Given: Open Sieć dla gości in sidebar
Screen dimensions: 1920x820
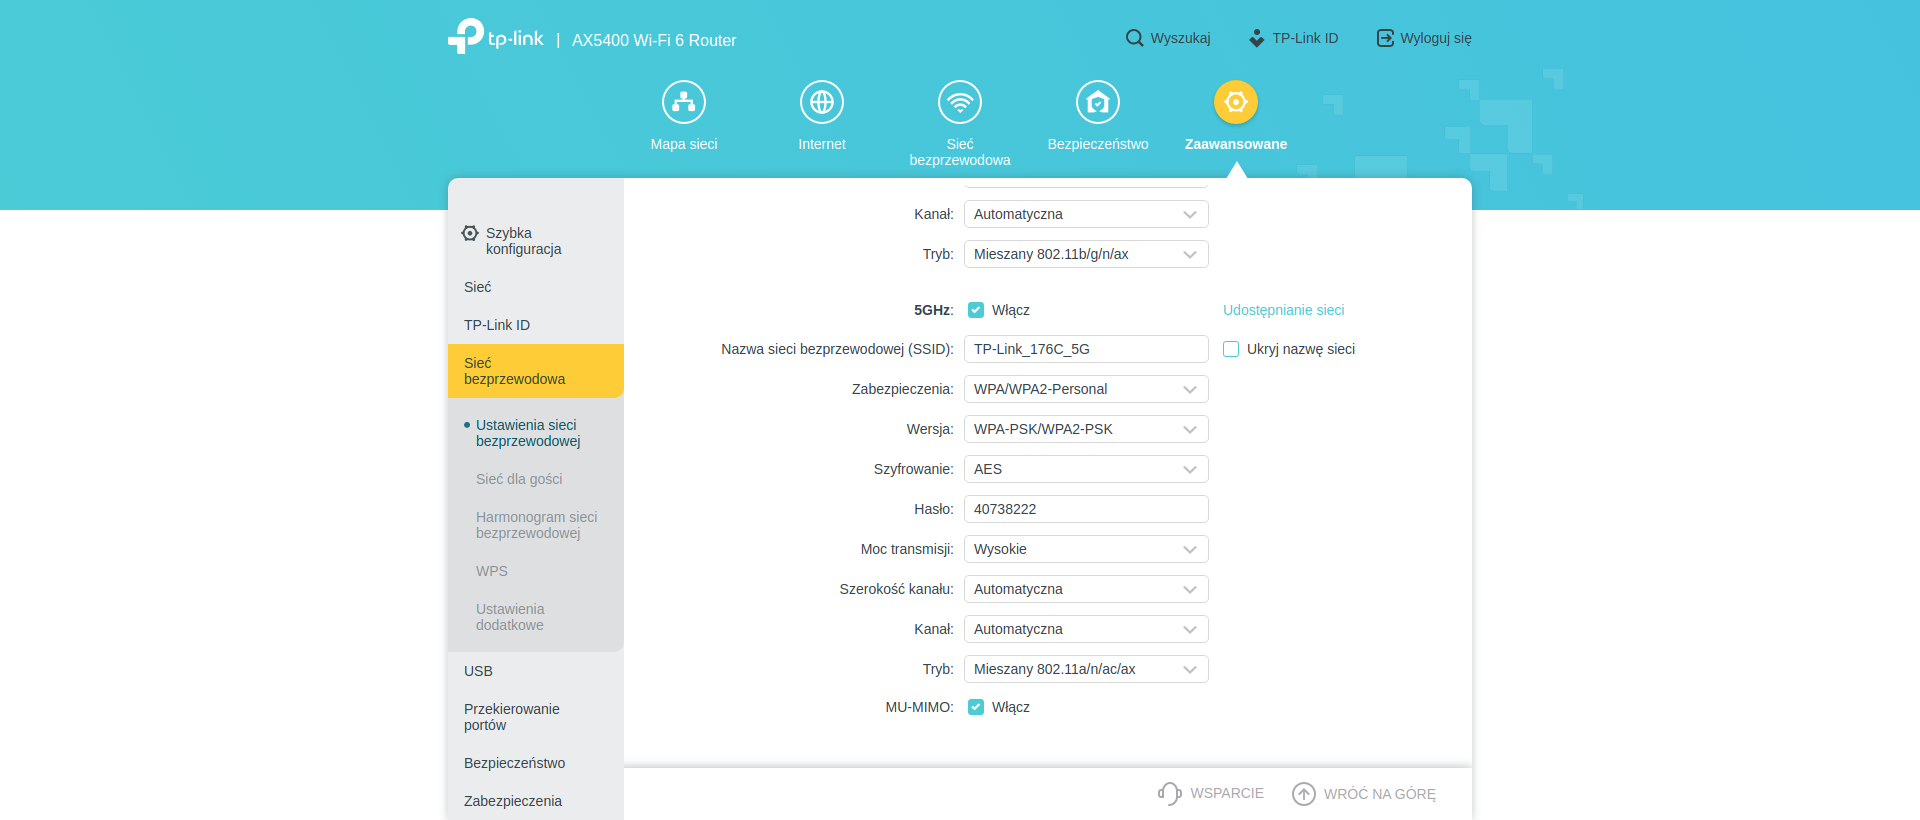Looking at the screenshot, I should 519,479.
